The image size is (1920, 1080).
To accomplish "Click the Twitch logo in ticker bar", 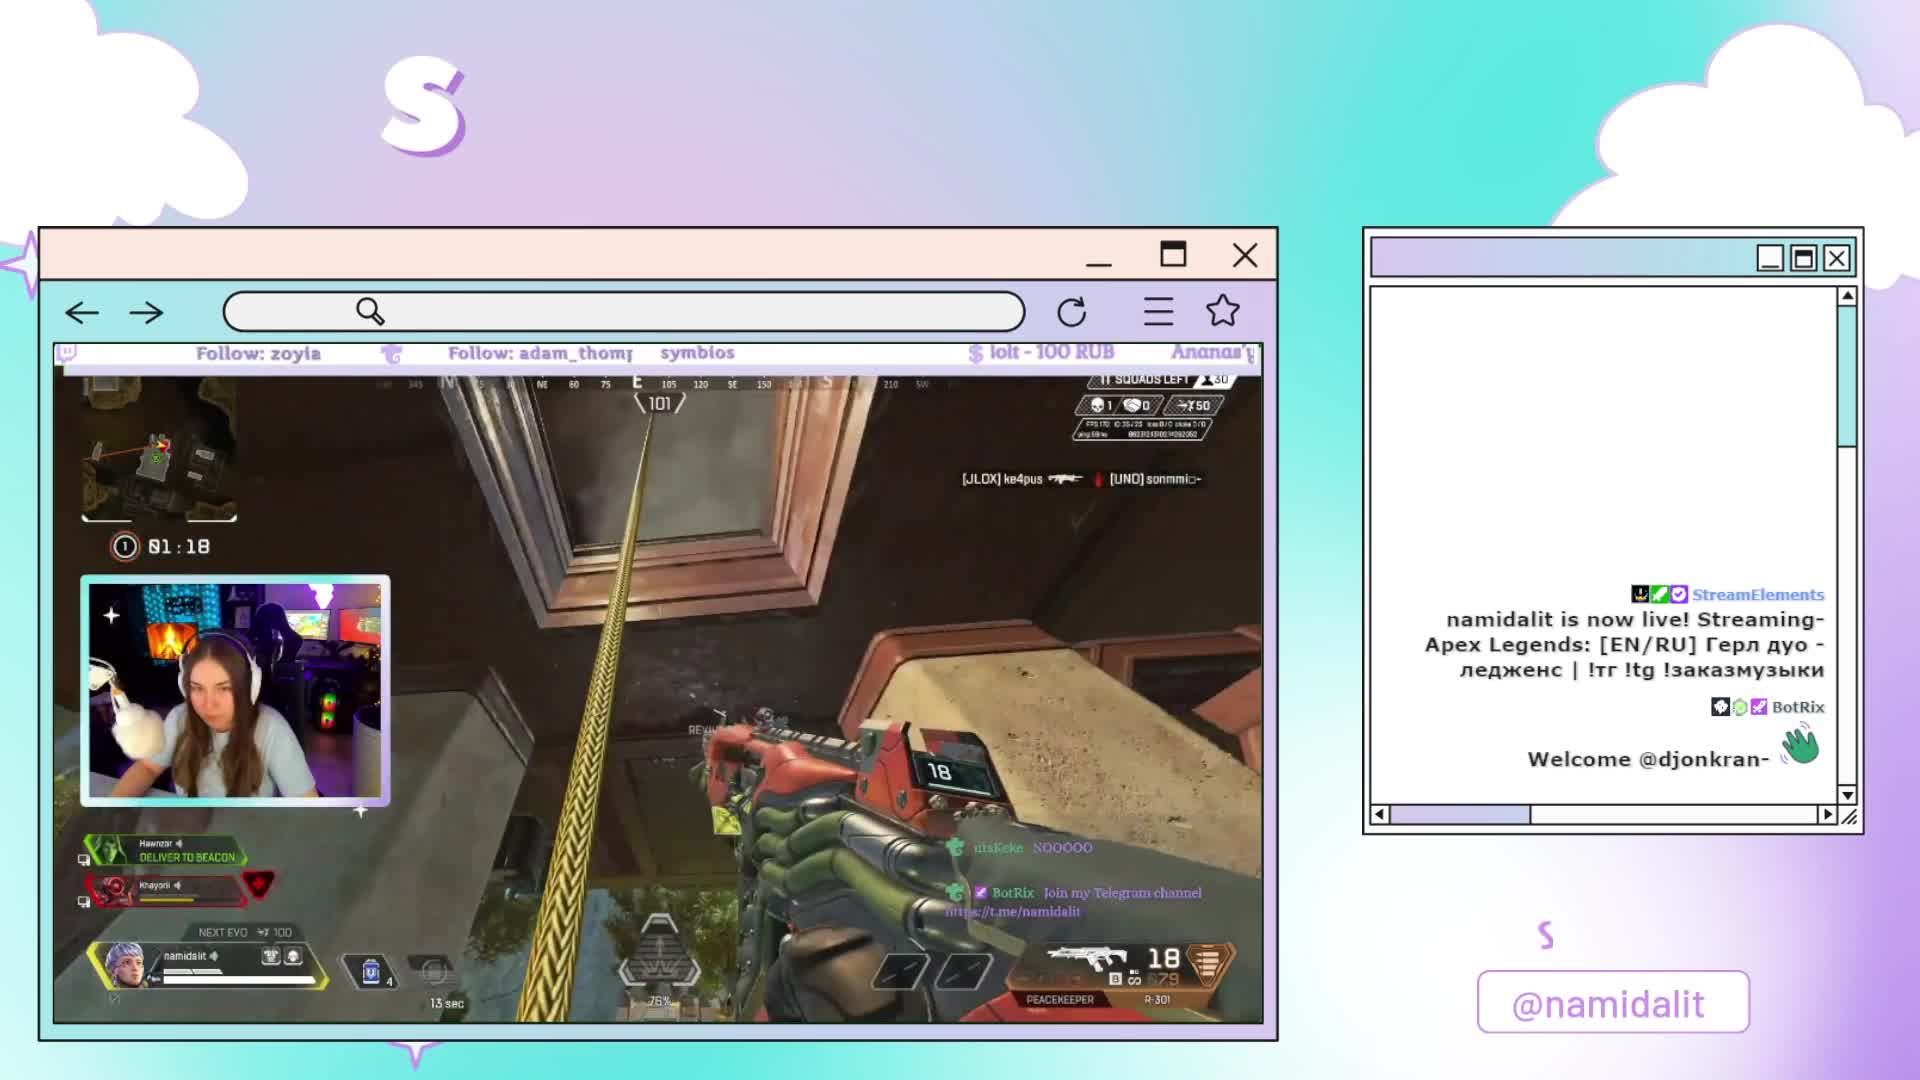I will (67, 352).
